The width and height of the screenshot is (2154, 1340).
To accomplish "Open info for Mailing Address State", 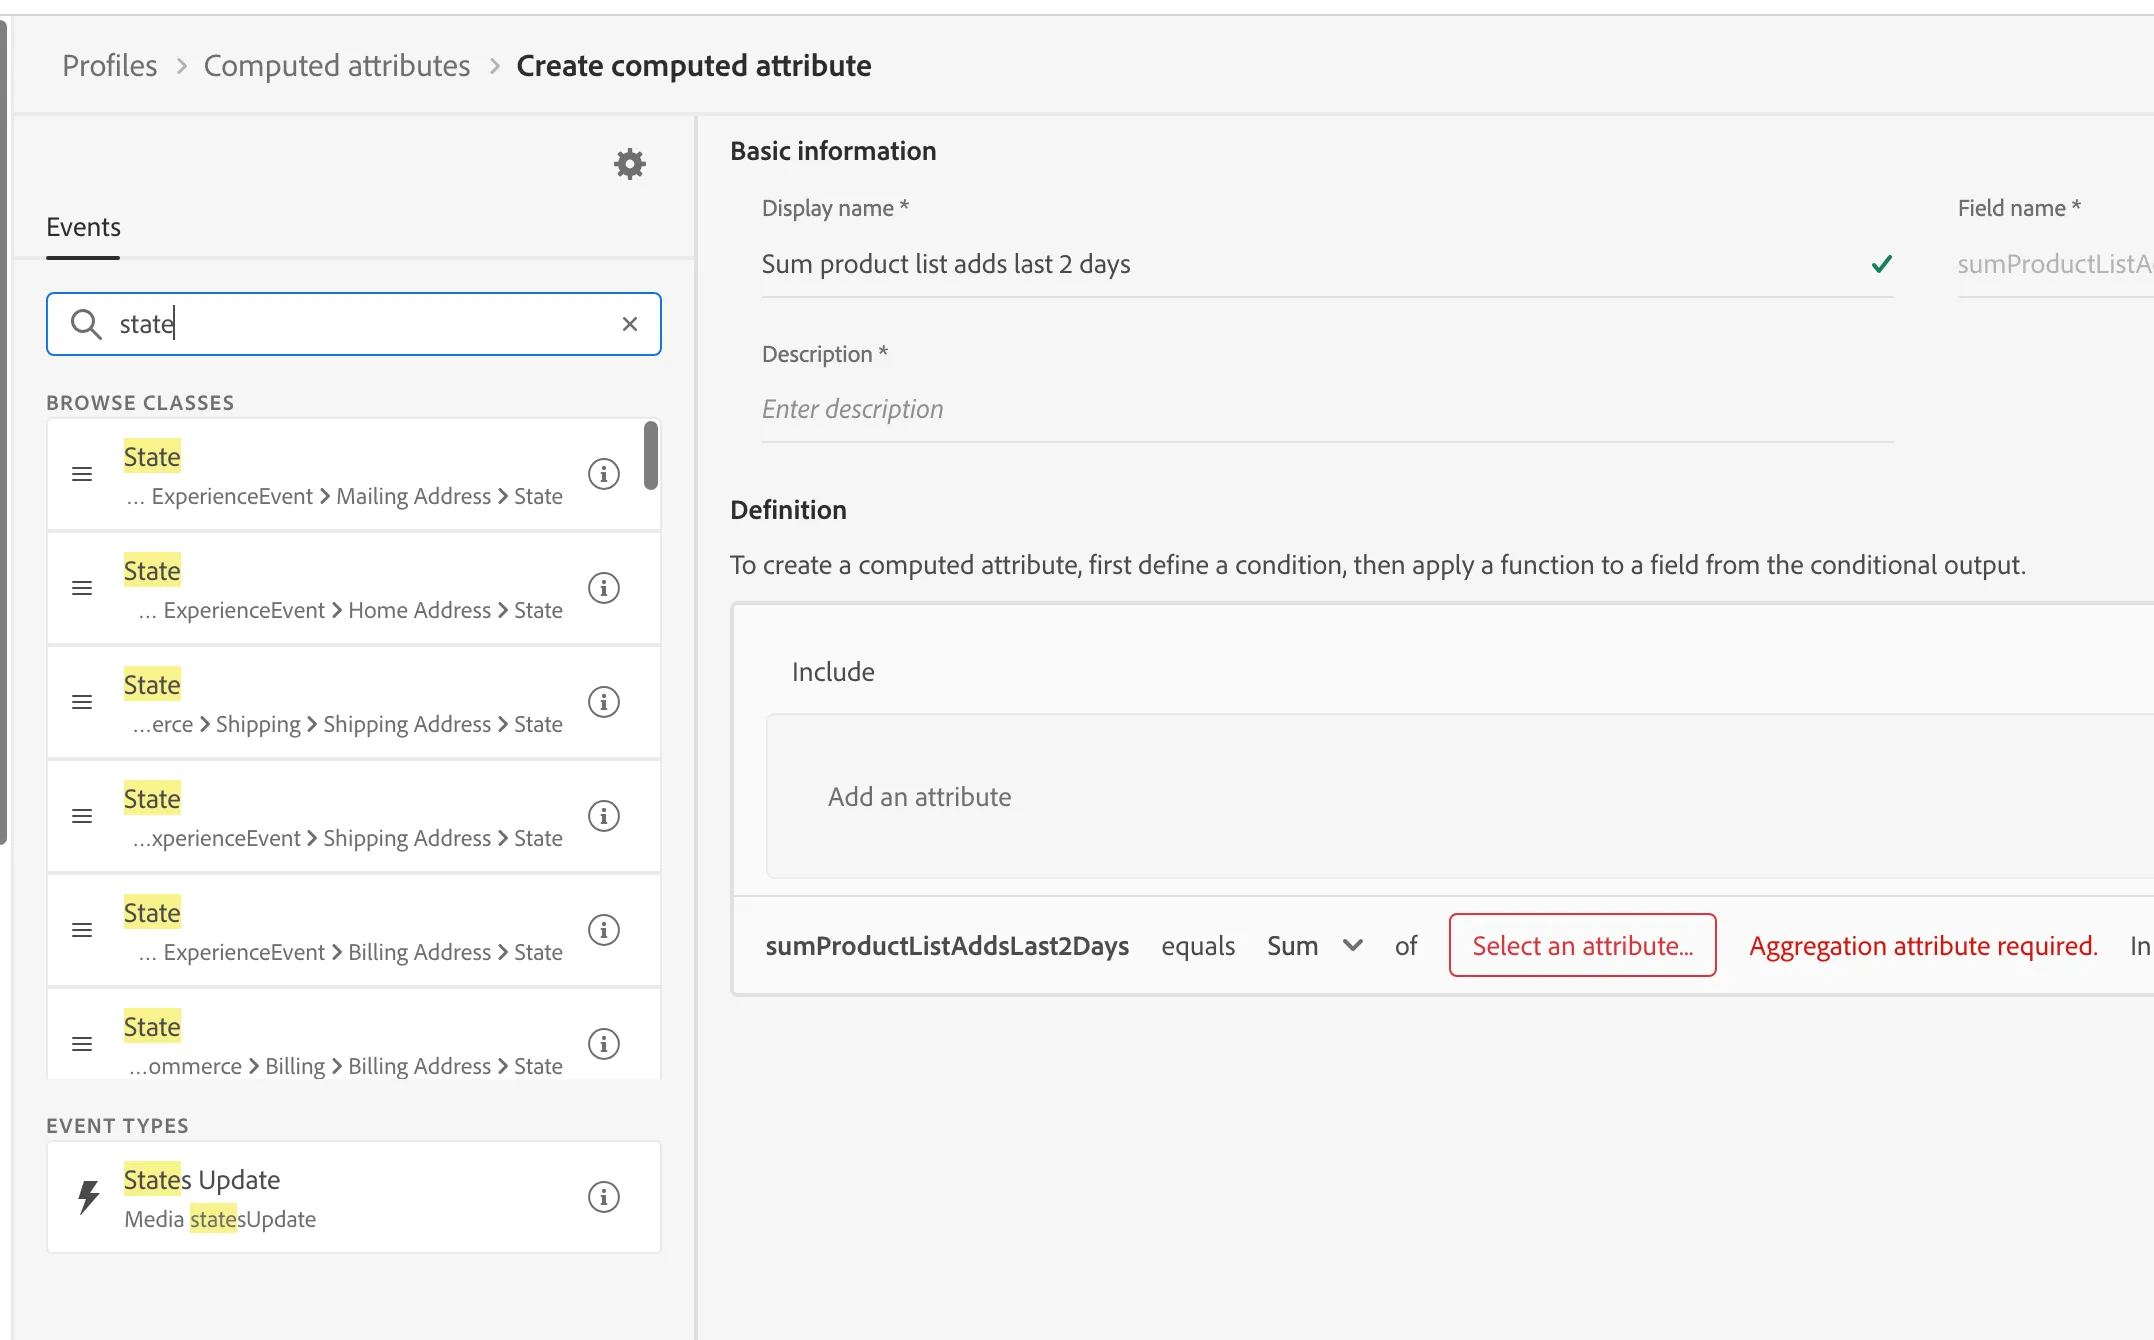I will pos(604,474).
